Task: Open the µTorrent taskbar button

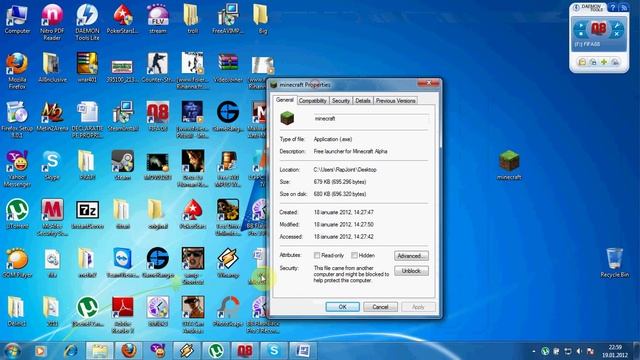Action: tap(216, 351)
